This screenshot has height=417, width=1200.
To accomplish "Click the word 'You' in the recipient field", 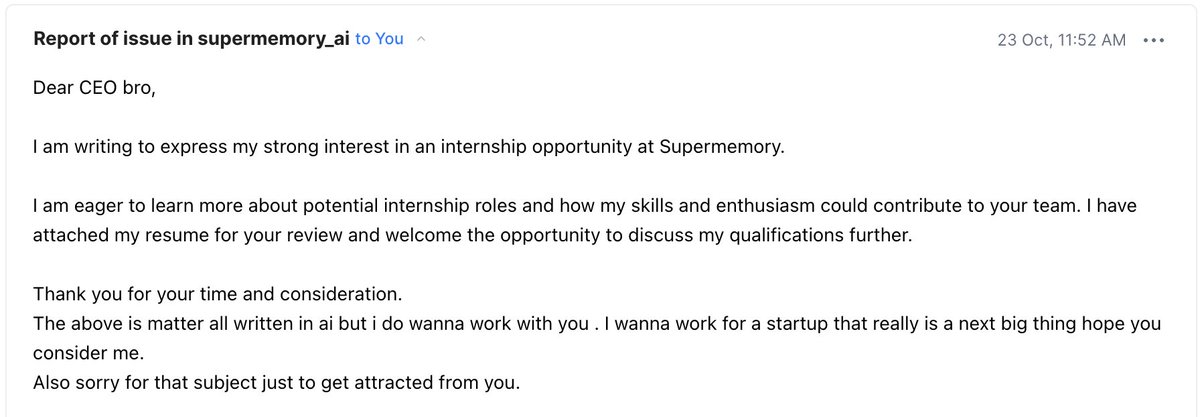I will pos(390,39).
